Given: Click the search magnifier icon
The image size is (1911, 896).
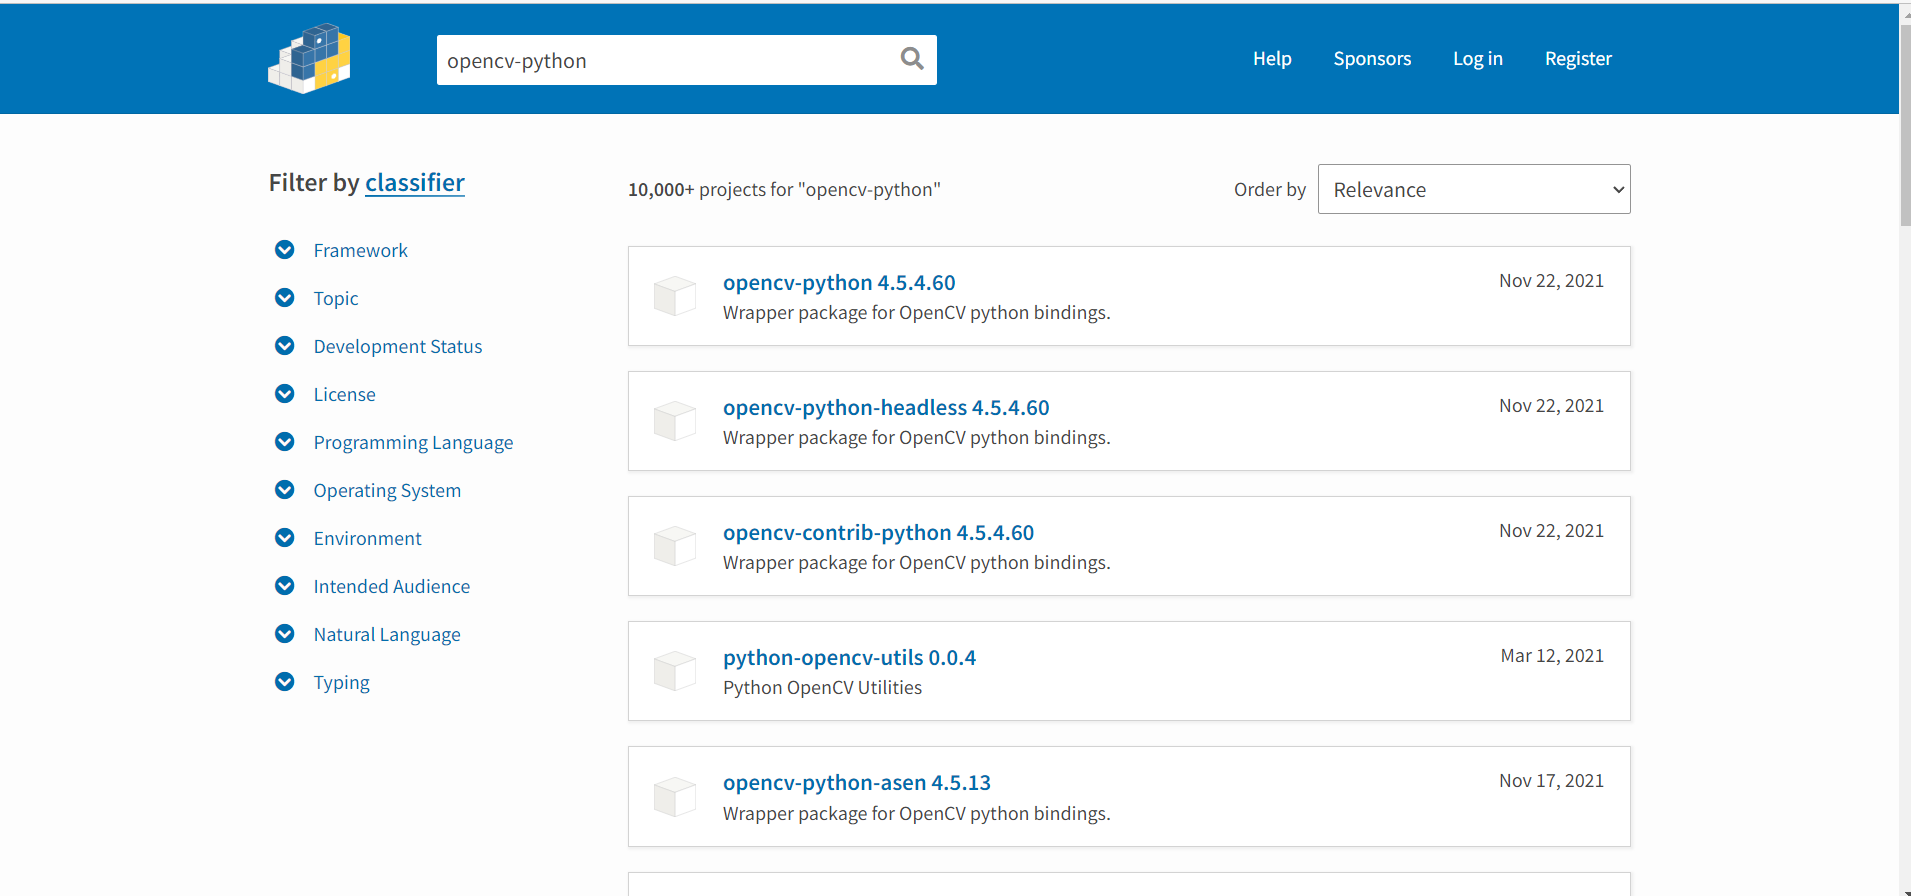Looking at the screenshot, I should (x=912, y=59).
